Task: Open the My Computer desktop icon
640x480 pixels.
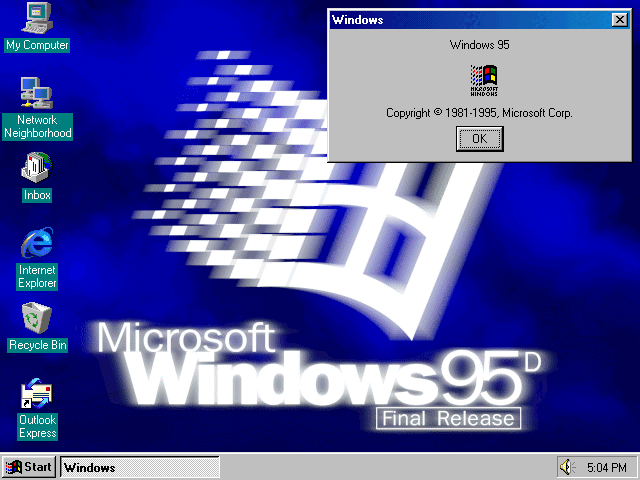Action: click(x=37, y=18)
